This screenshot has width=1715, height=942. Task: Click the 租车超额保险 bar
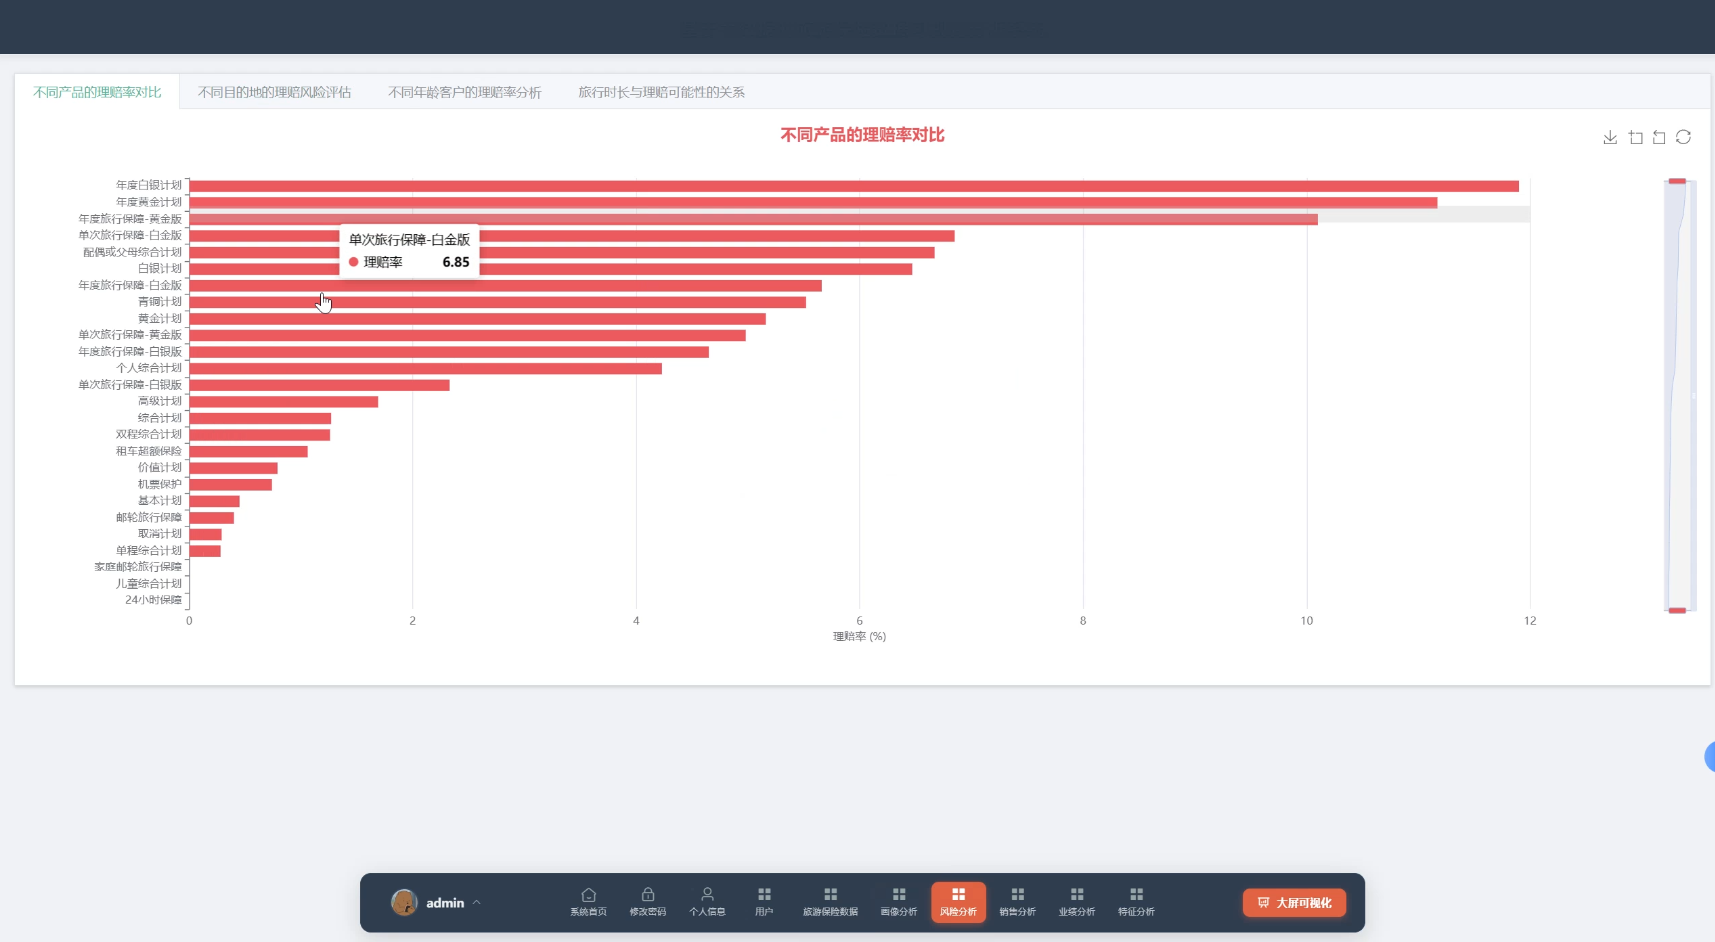pyautogui.click(x=248, y=451)
